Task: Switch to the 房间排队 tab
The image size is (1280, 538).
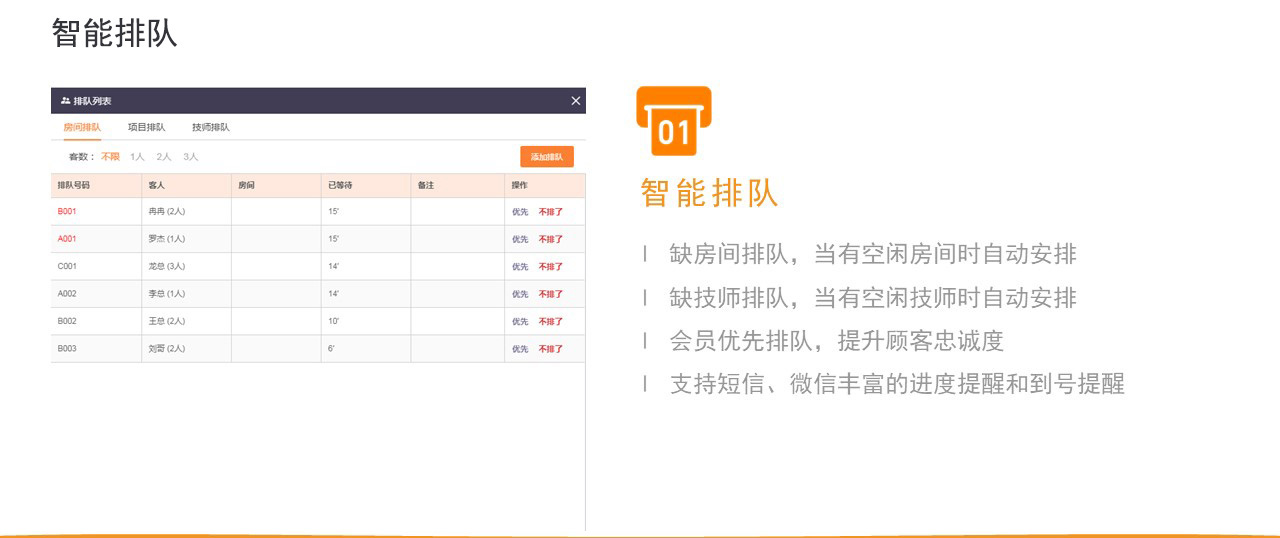Action: point(82,128)
